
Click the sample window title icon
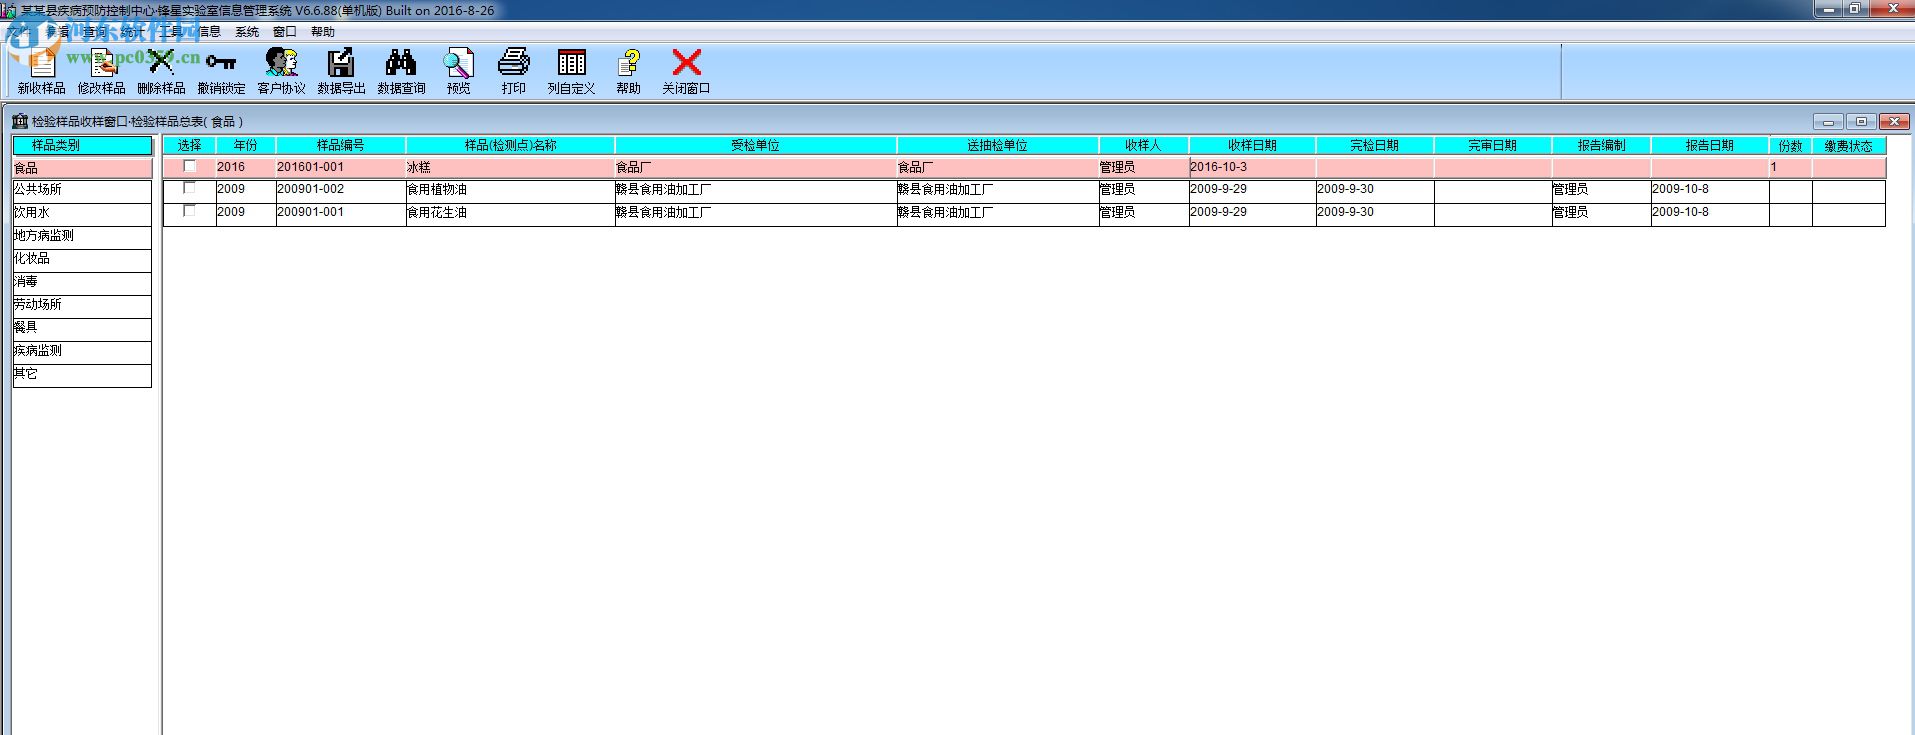coord(19,121)
